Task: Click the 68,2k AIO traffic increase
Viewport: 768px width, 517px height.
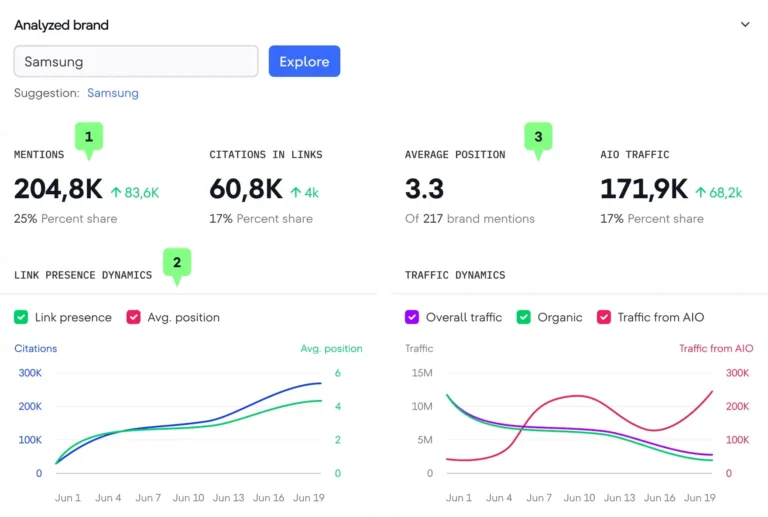Action: coord(719,192)
